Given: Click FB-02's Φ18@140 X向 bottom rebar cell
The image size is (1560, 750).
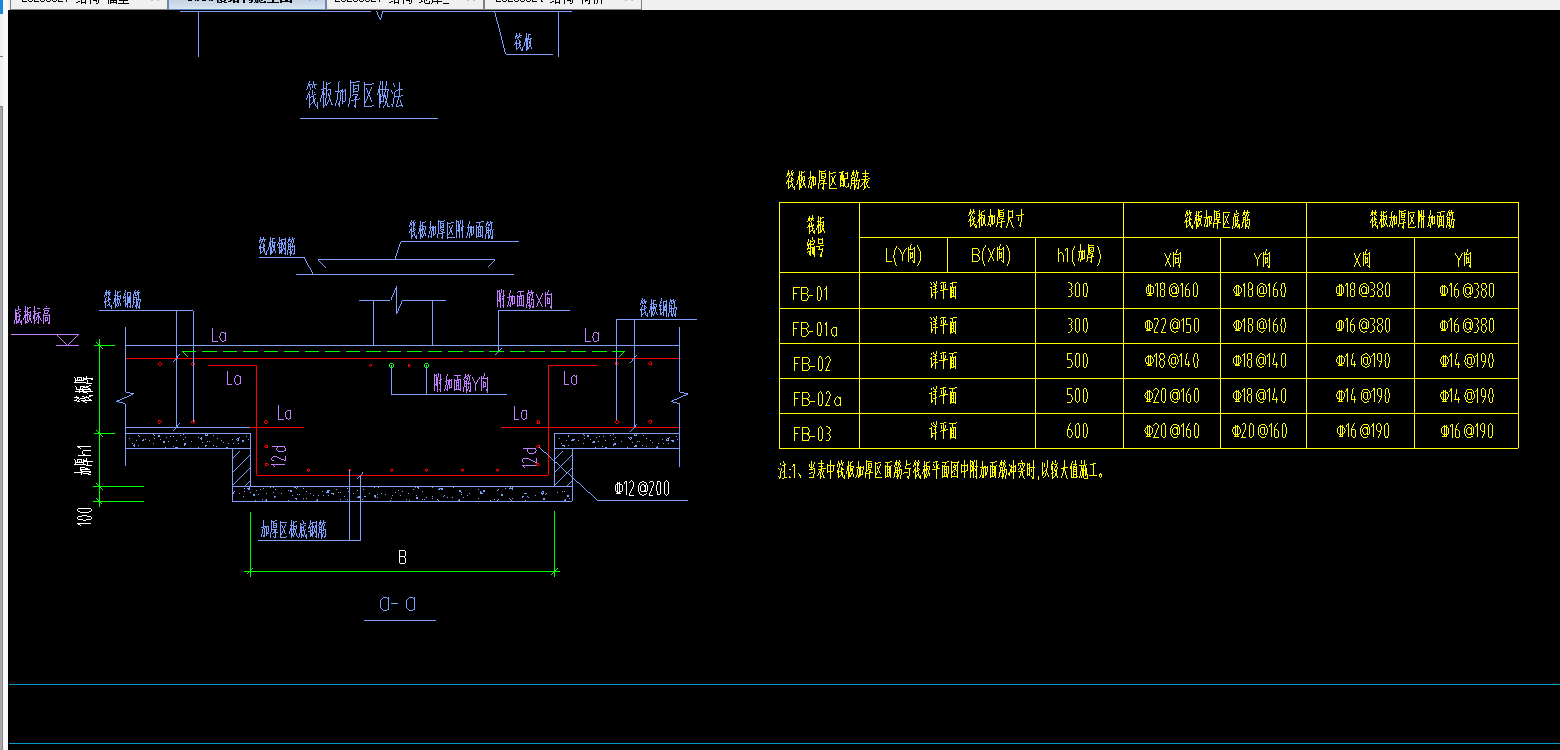Looking at the screenshot, I should tap(1172, 361).
